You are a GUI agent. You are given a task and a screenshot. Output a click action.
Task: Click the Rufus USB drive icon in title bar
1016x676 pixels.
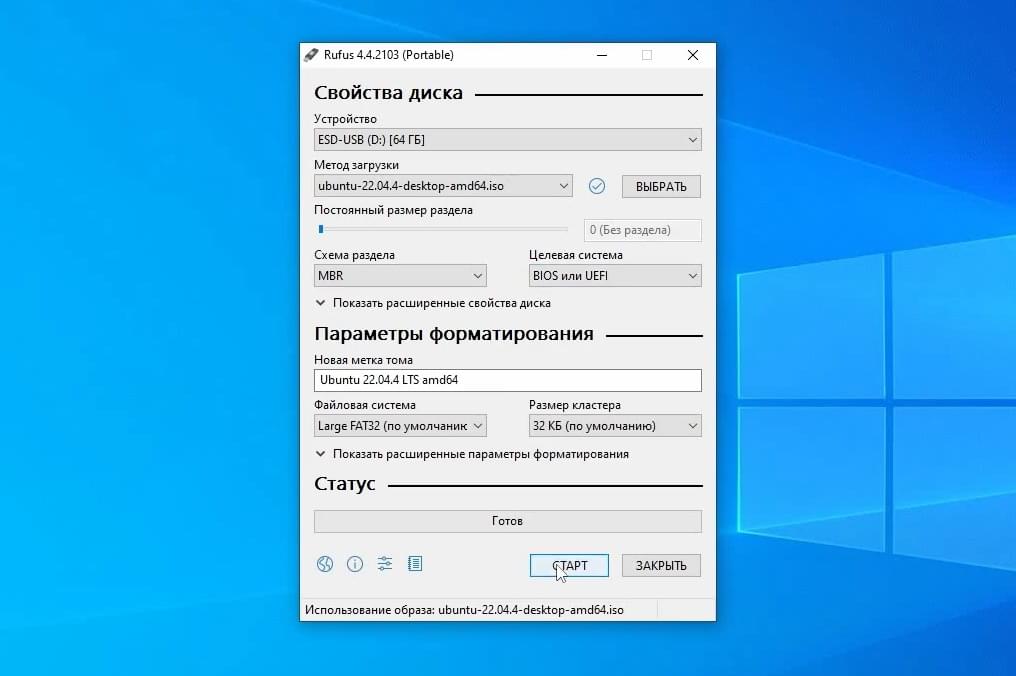tap(311, 54)
